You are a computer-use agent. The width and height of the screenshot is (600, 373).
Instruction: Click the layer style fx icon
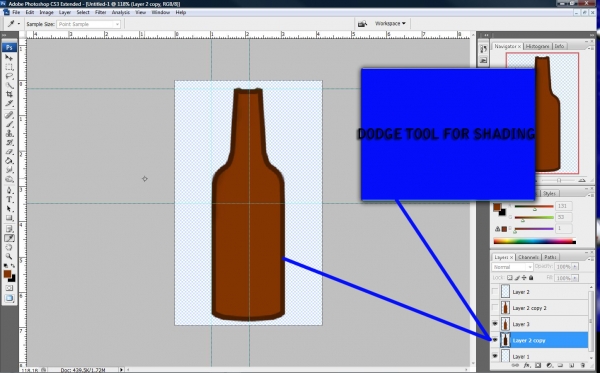tap(527, 366)
